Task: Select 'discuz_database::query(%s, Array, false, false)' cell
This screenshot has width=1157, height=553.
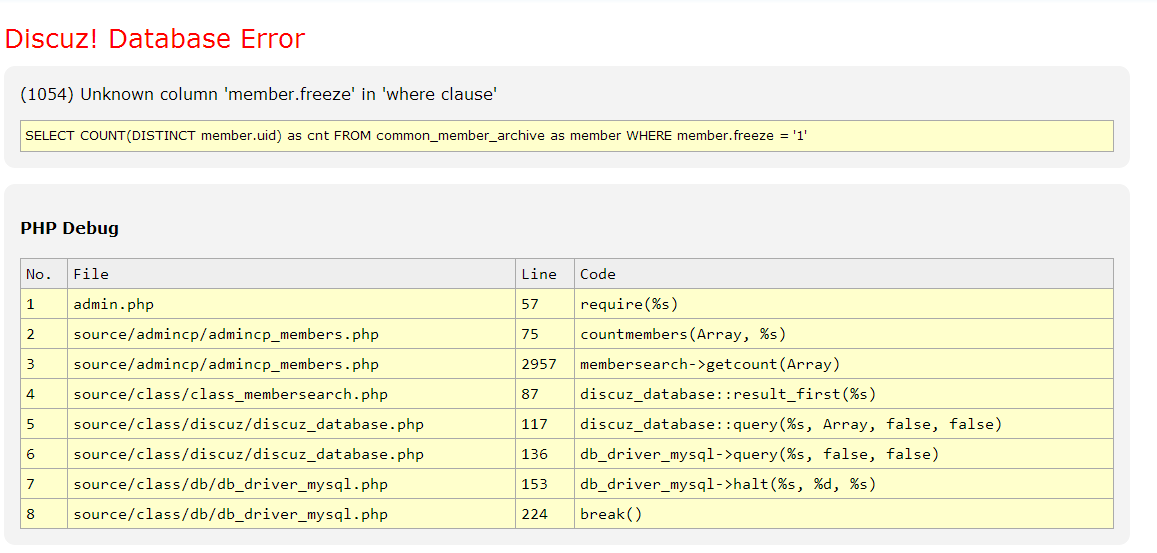Action: pyautogui.click(x=843, y=424)
